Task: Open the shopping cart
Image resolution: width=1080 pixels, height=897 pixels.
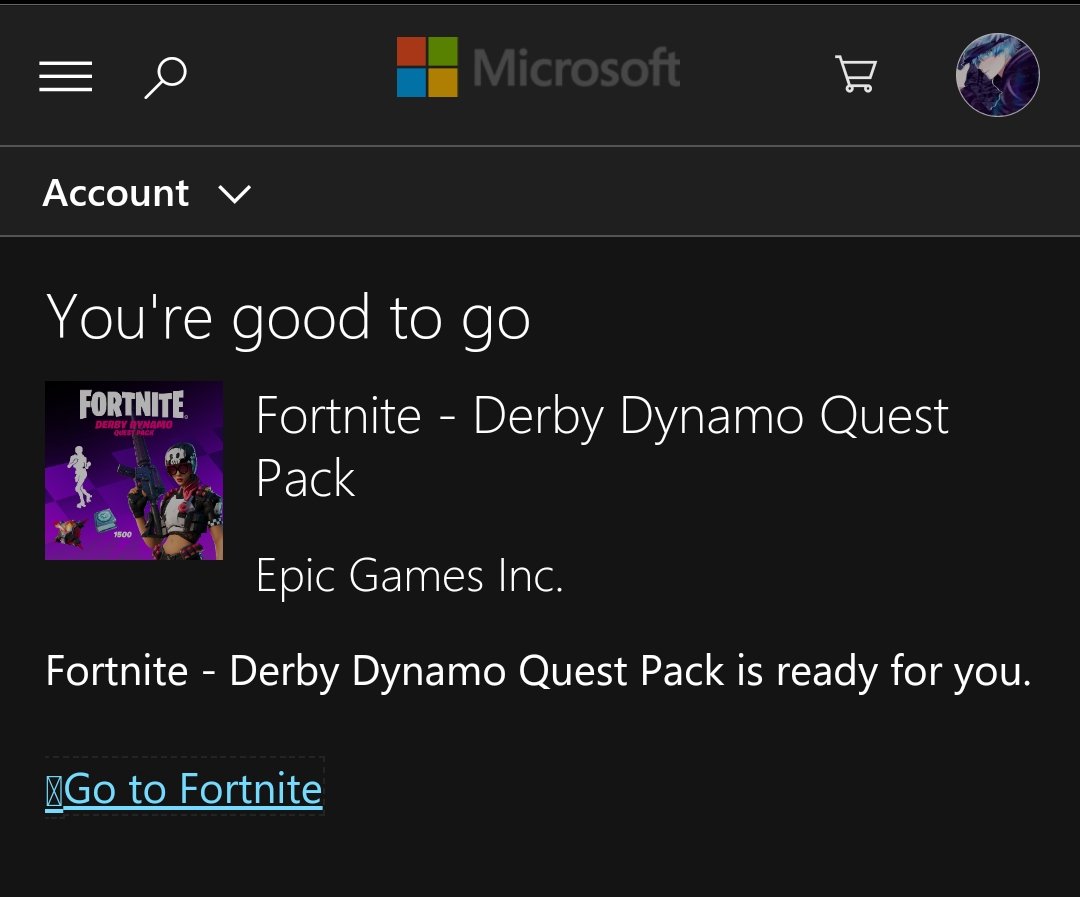Action: click(855, 74)
